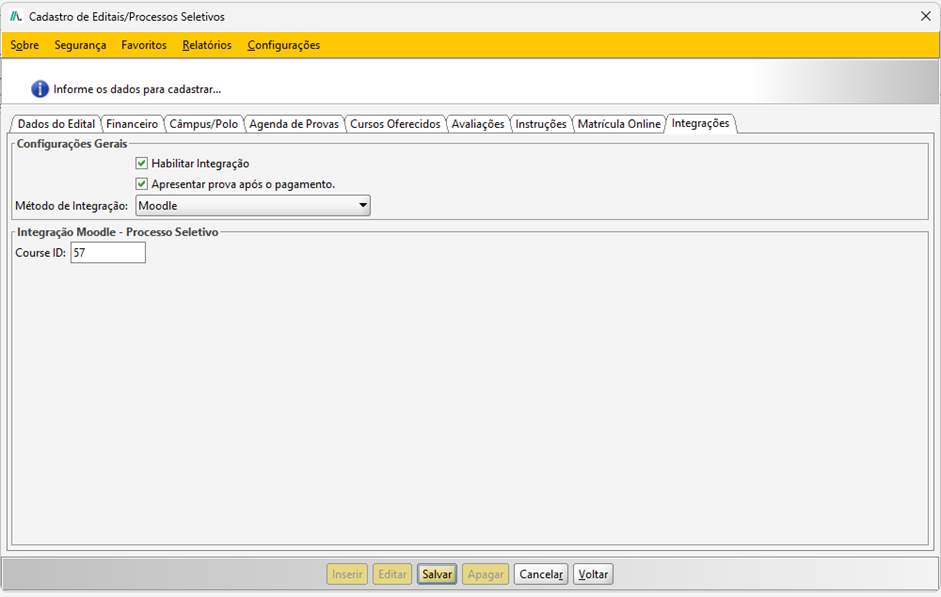Uncheck Apresentar prova após o pagamento
Viewport: 941px width, 597px height.
142,184
